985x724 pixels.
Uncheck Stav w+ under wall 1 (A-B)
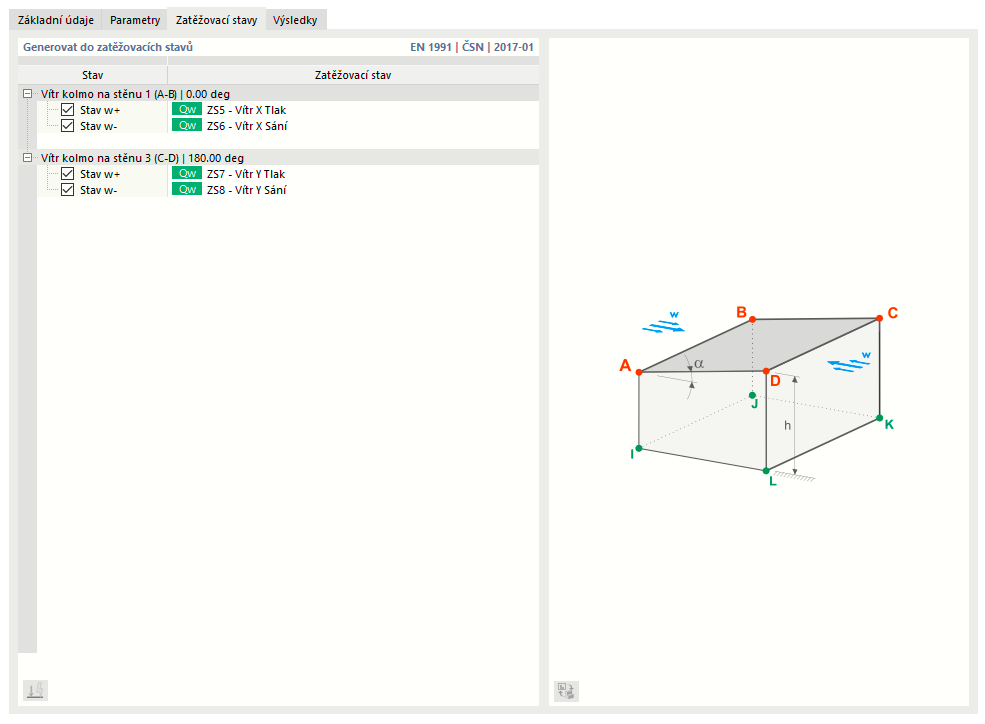[68, 110]
